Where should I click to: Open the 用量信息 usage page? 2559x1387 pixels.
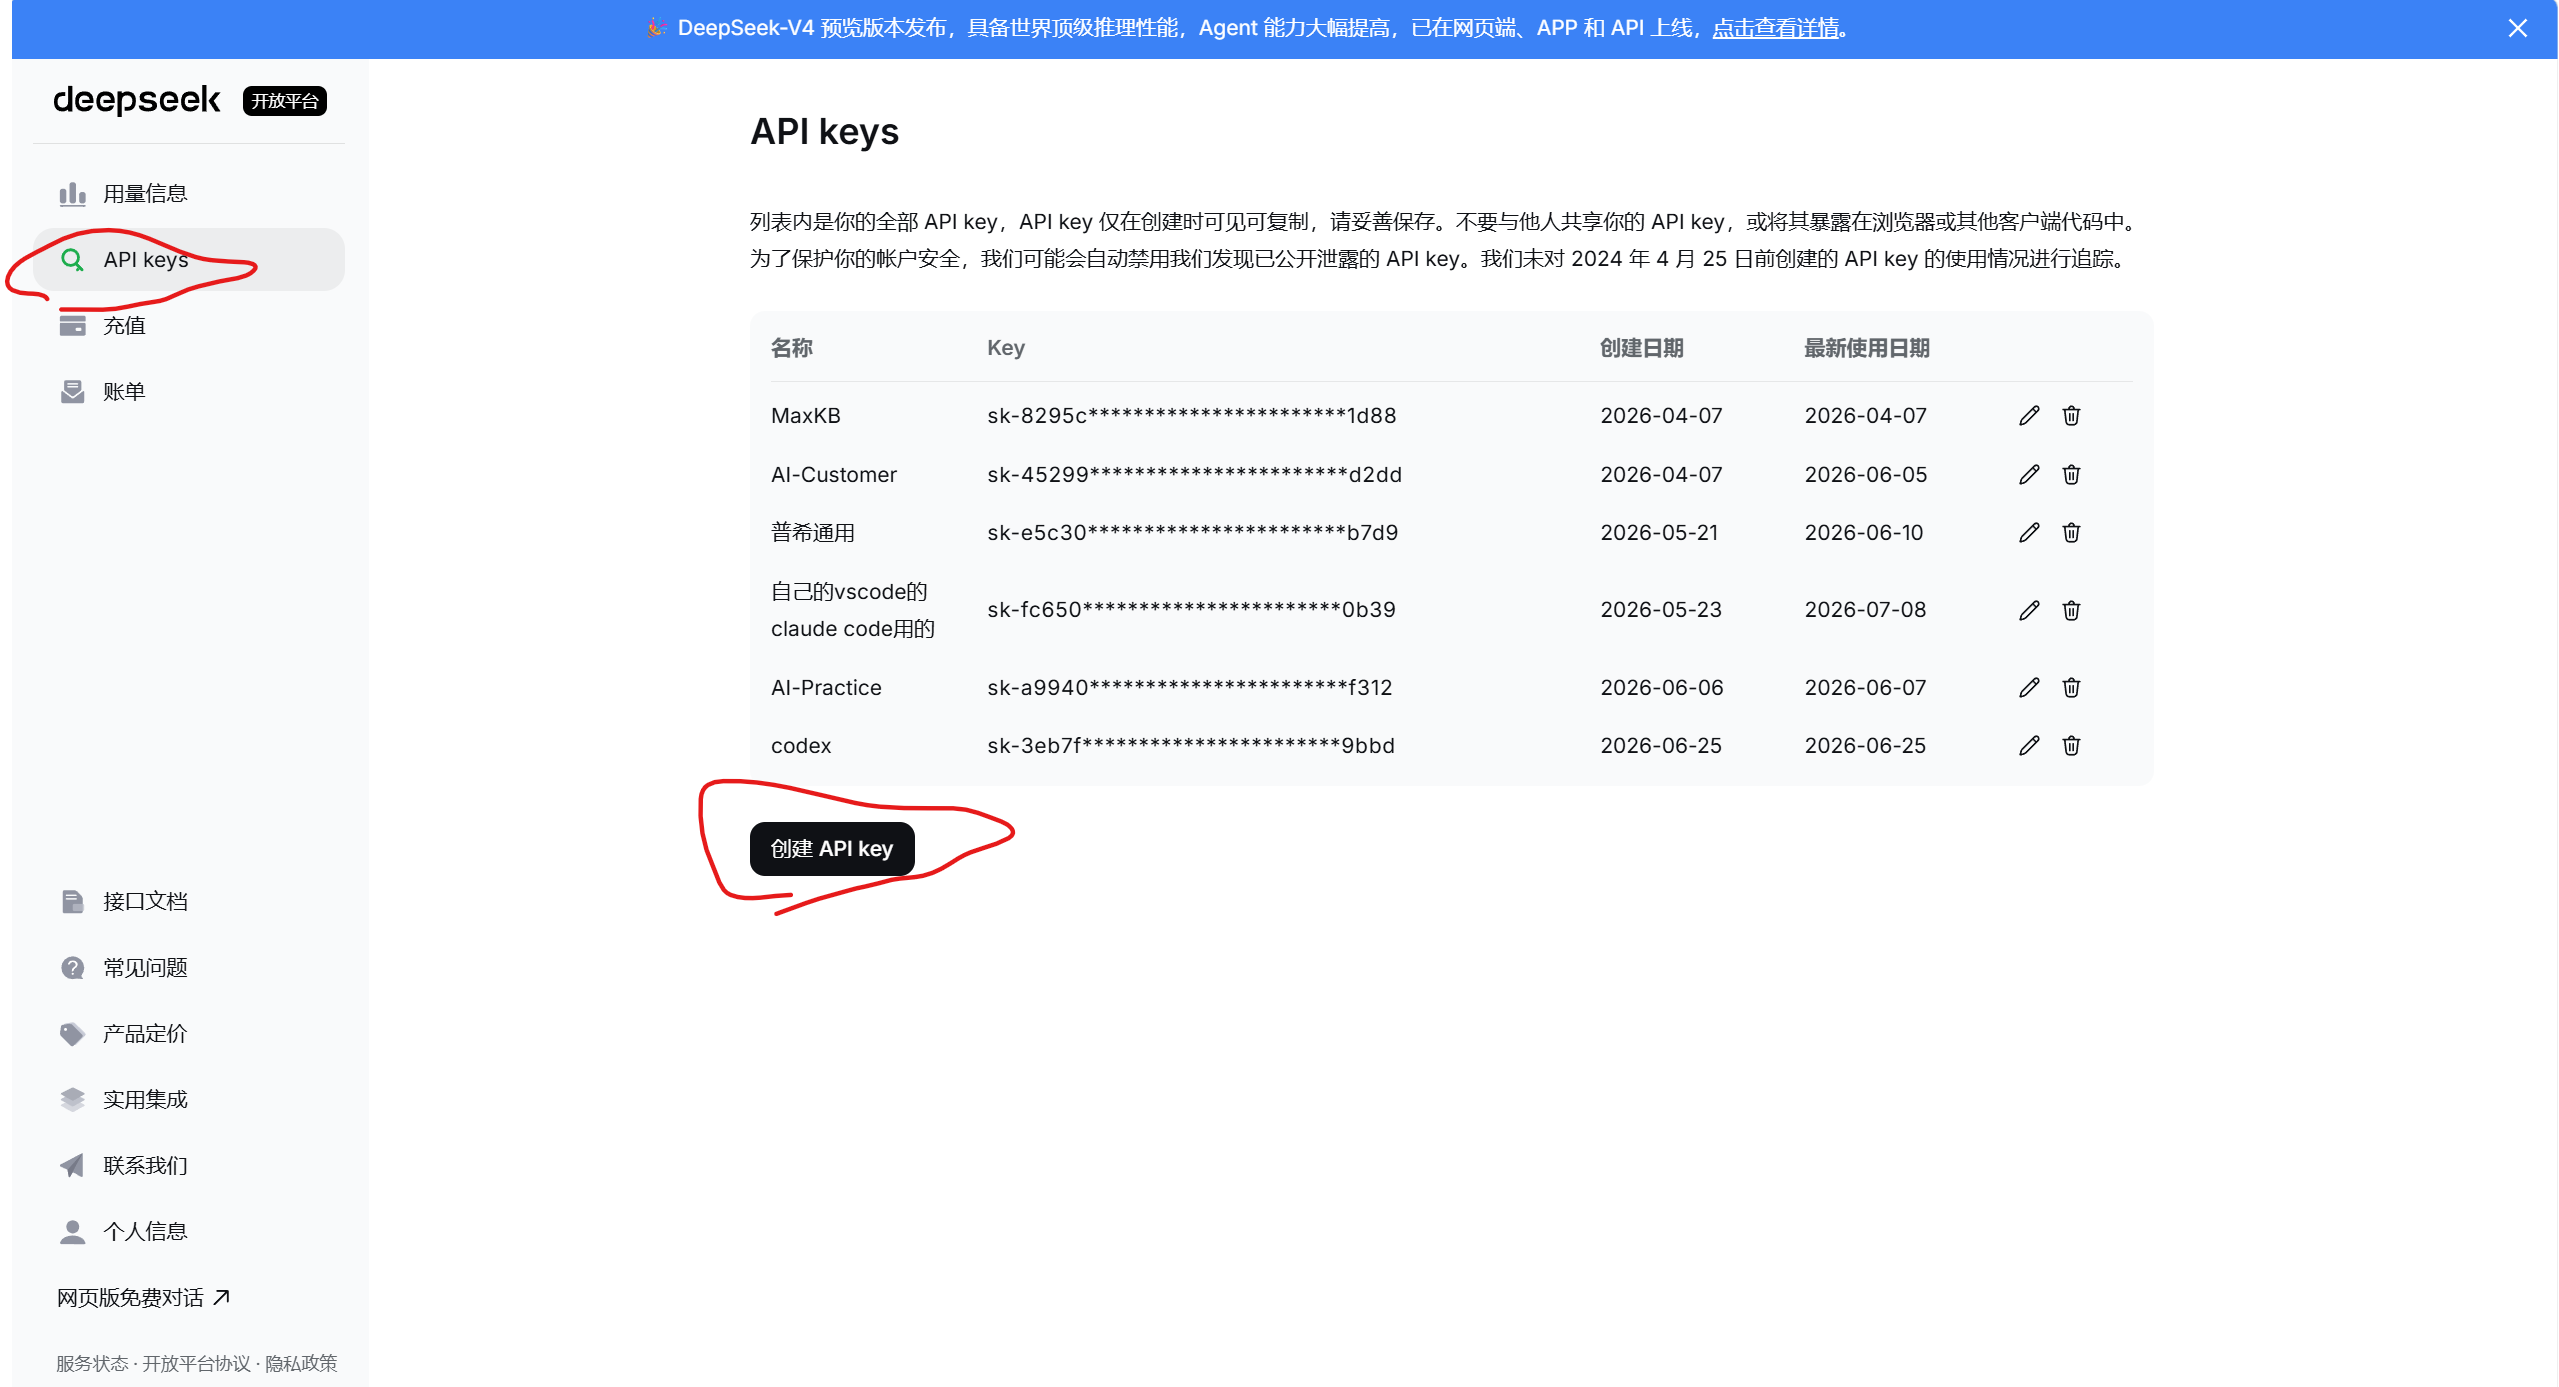point(189,194)
